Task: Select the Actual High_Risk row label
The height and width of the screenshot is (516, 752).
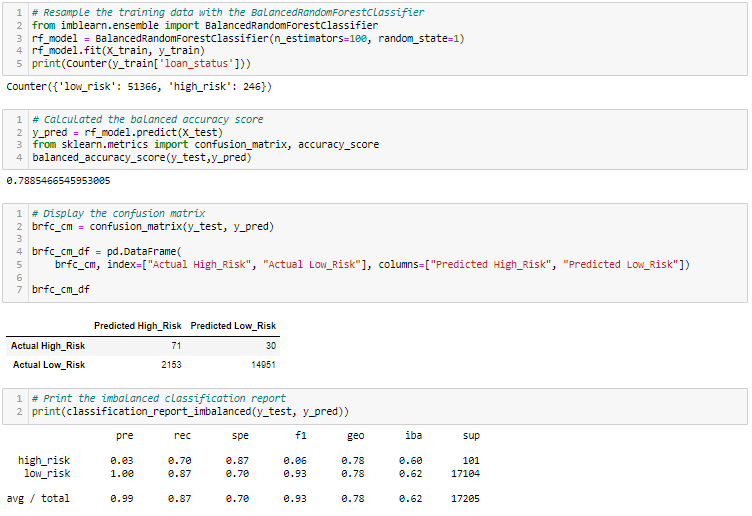Action: click(x=48, y=346)
